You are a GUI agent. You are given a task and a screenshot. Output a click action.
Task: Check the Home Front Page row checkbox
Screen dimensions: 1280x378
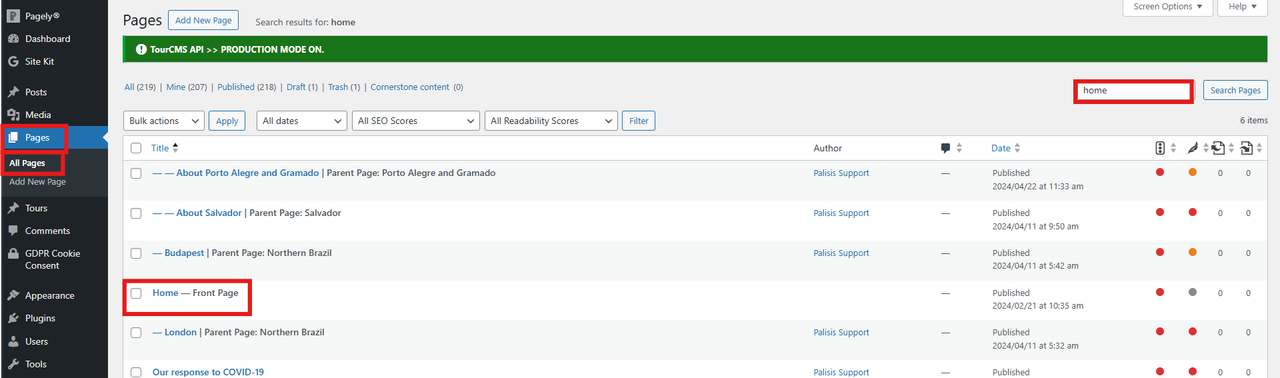click(x=136, y=293)
